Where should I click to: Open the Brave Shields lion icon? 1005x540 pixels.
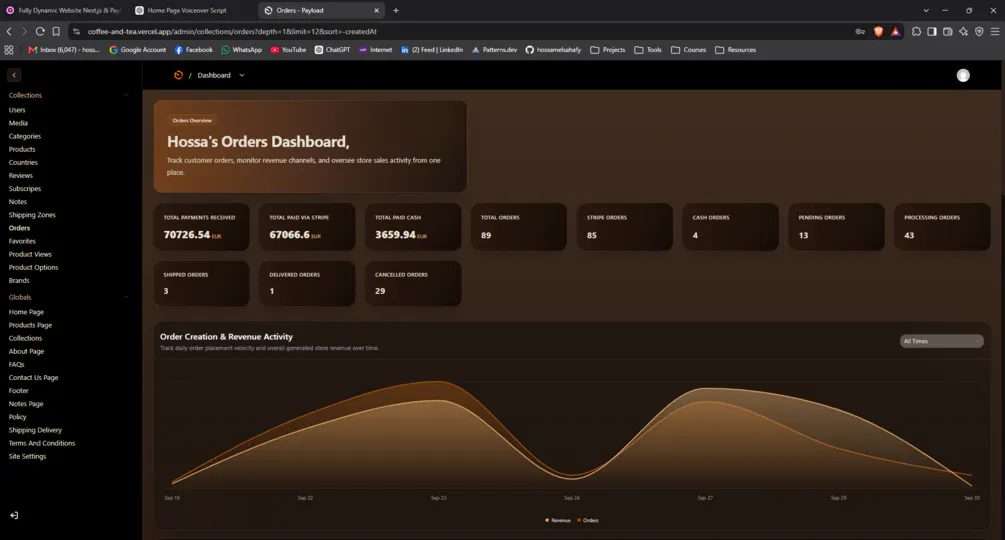click(x=878, y=31)
